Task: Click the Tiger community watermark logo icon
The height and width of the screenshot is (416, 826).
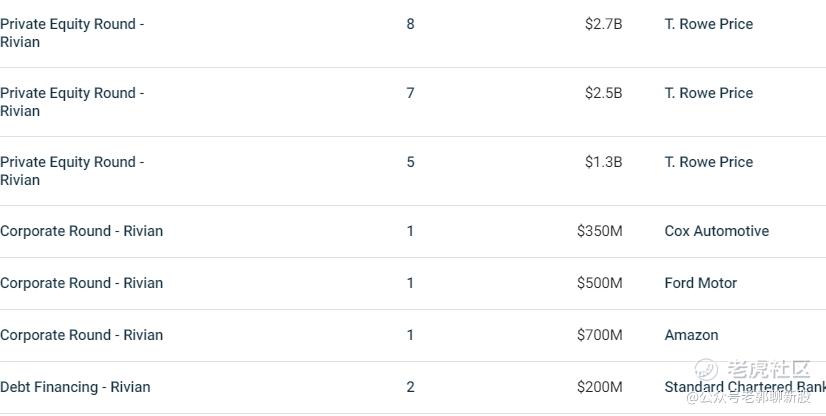Action: (x=706, y=369)
